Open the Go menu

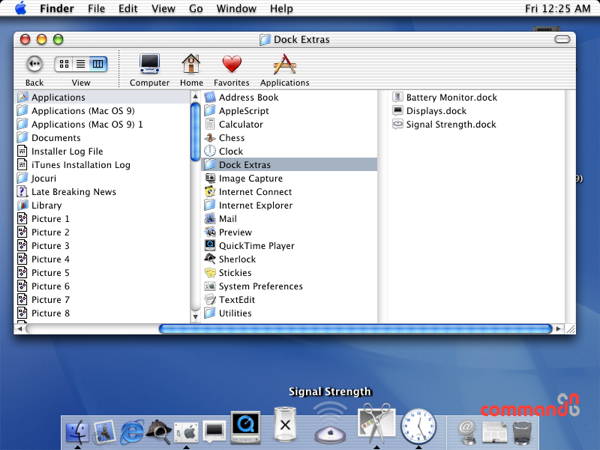tap(196, 8)
